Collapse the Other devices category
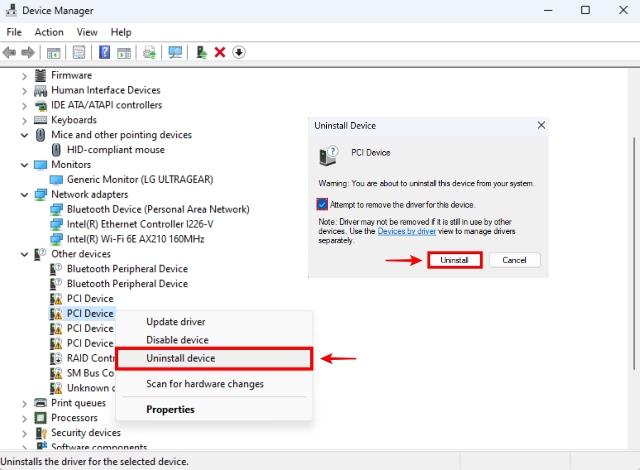The image size is (640, 470). pyautogui.click(x=25, y=254)
